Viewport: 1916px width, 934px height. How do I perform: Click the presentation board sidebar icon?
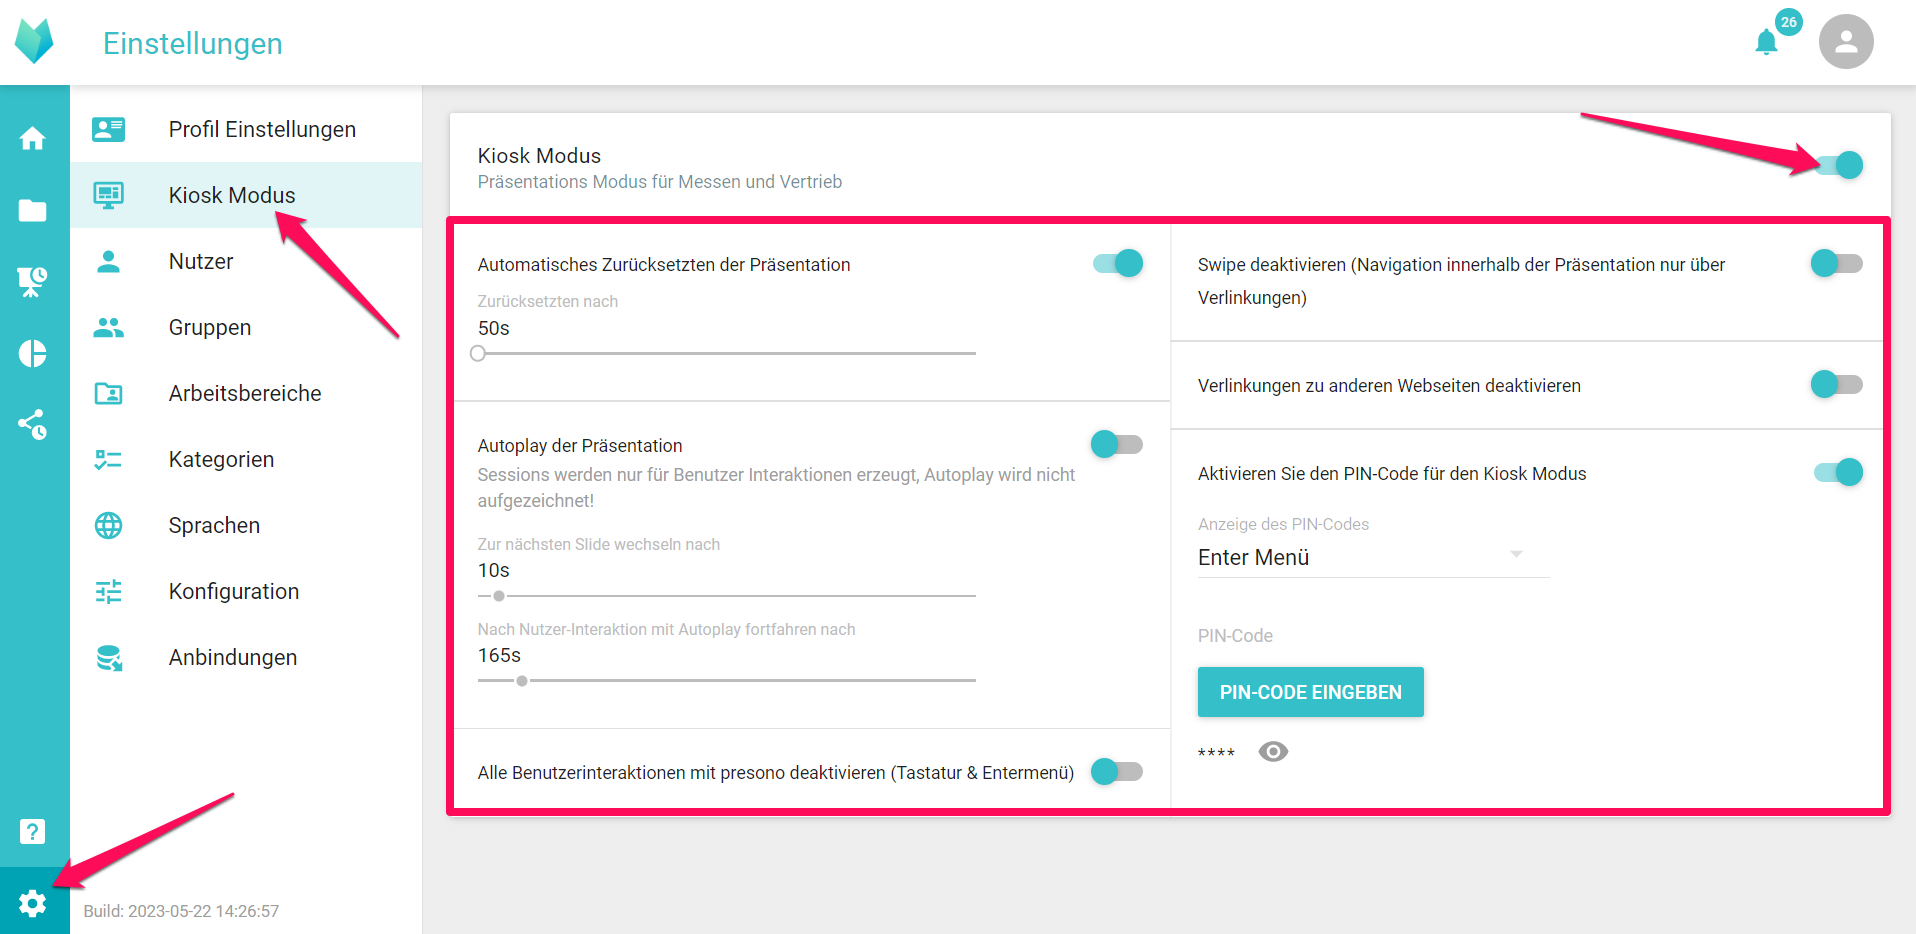click(33, 282)
